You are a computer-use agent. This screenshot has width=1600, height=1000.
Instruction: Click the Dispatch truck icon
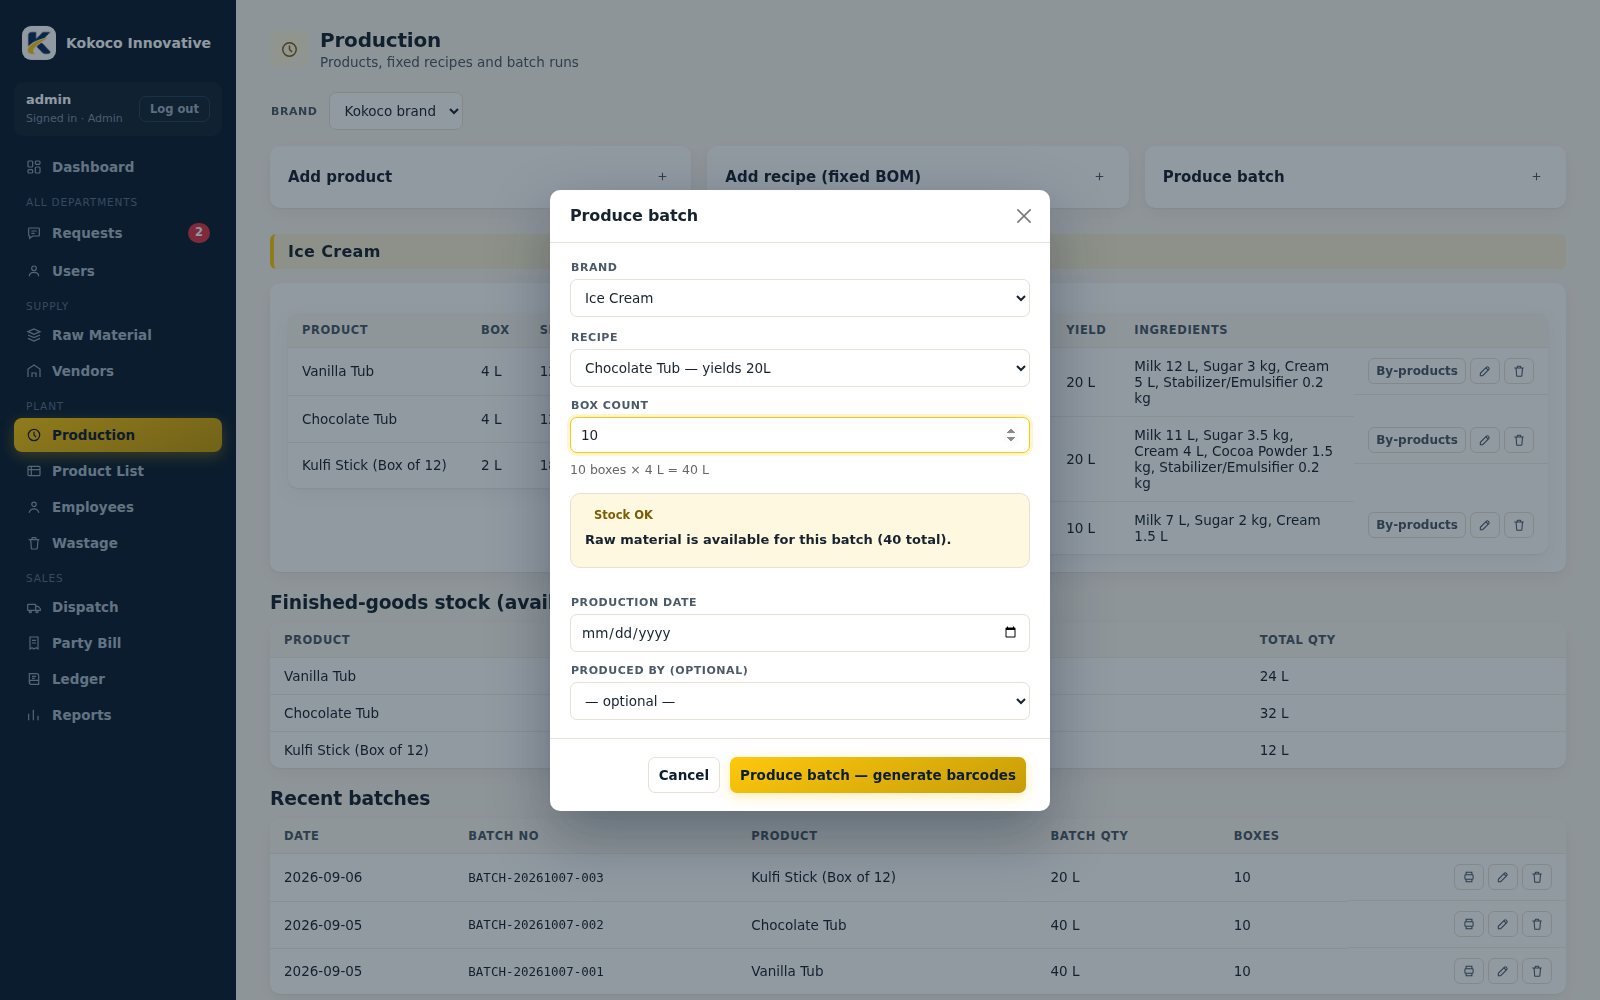point(34,607)
